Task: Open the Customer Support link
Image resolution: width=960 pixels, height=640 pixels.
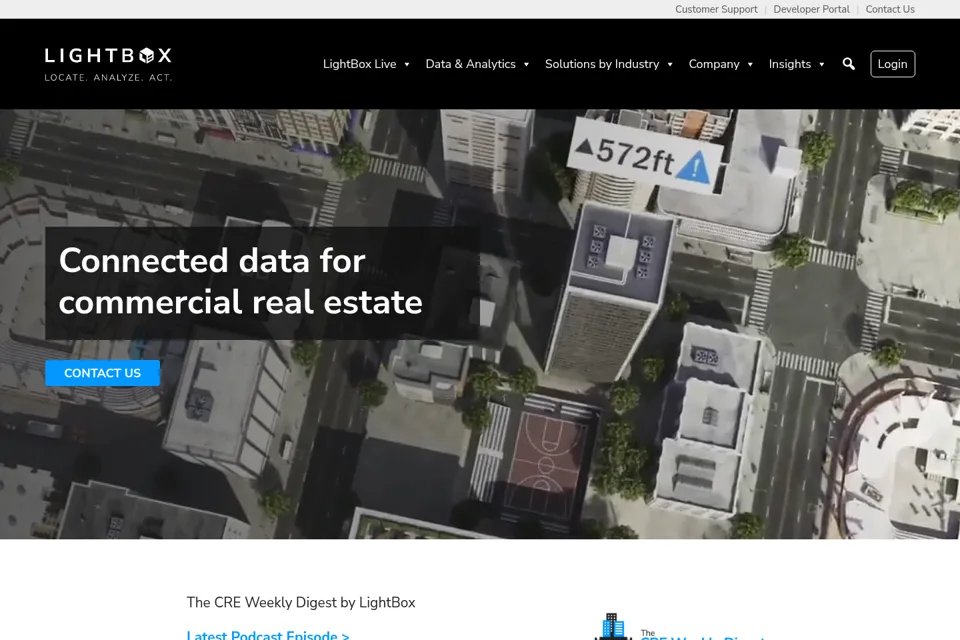Action: [716, 9]
